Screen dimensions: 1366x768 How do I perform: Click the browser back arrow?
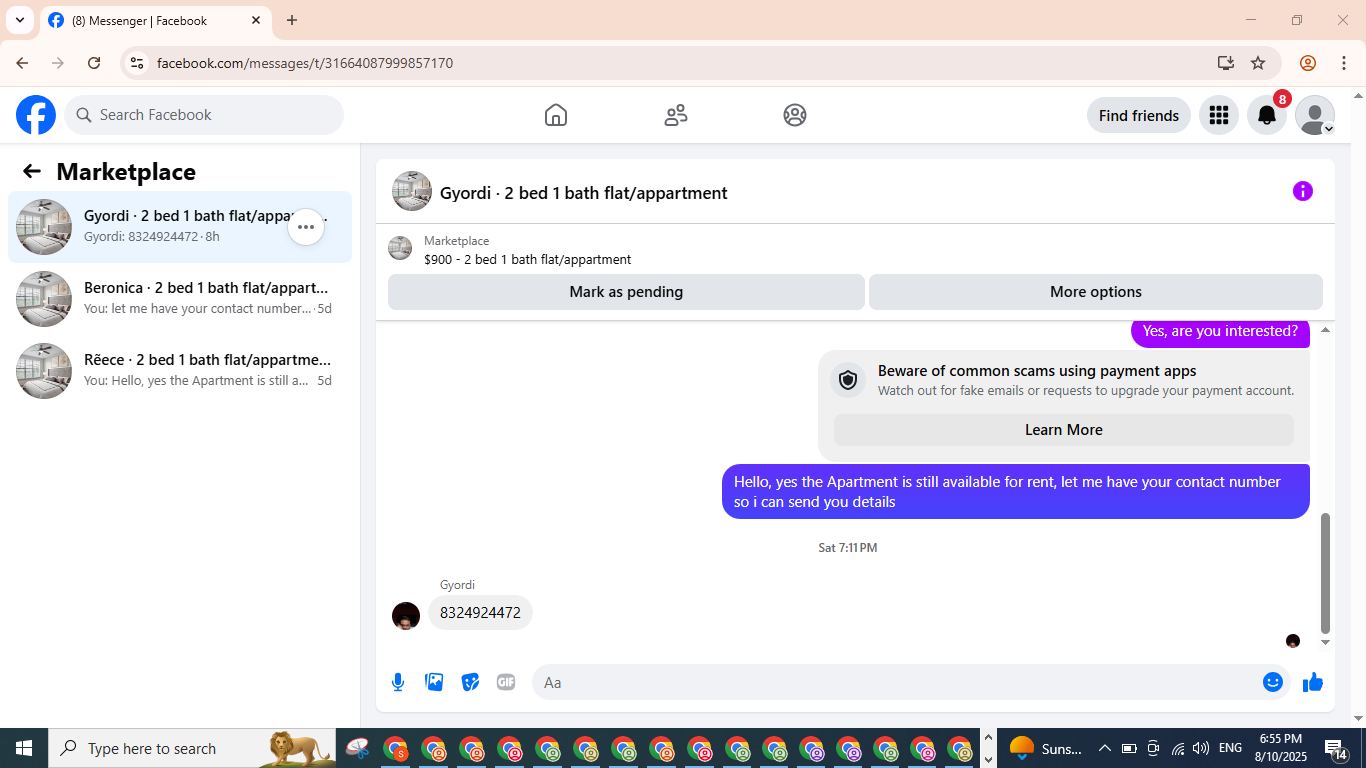pos(22,63)
